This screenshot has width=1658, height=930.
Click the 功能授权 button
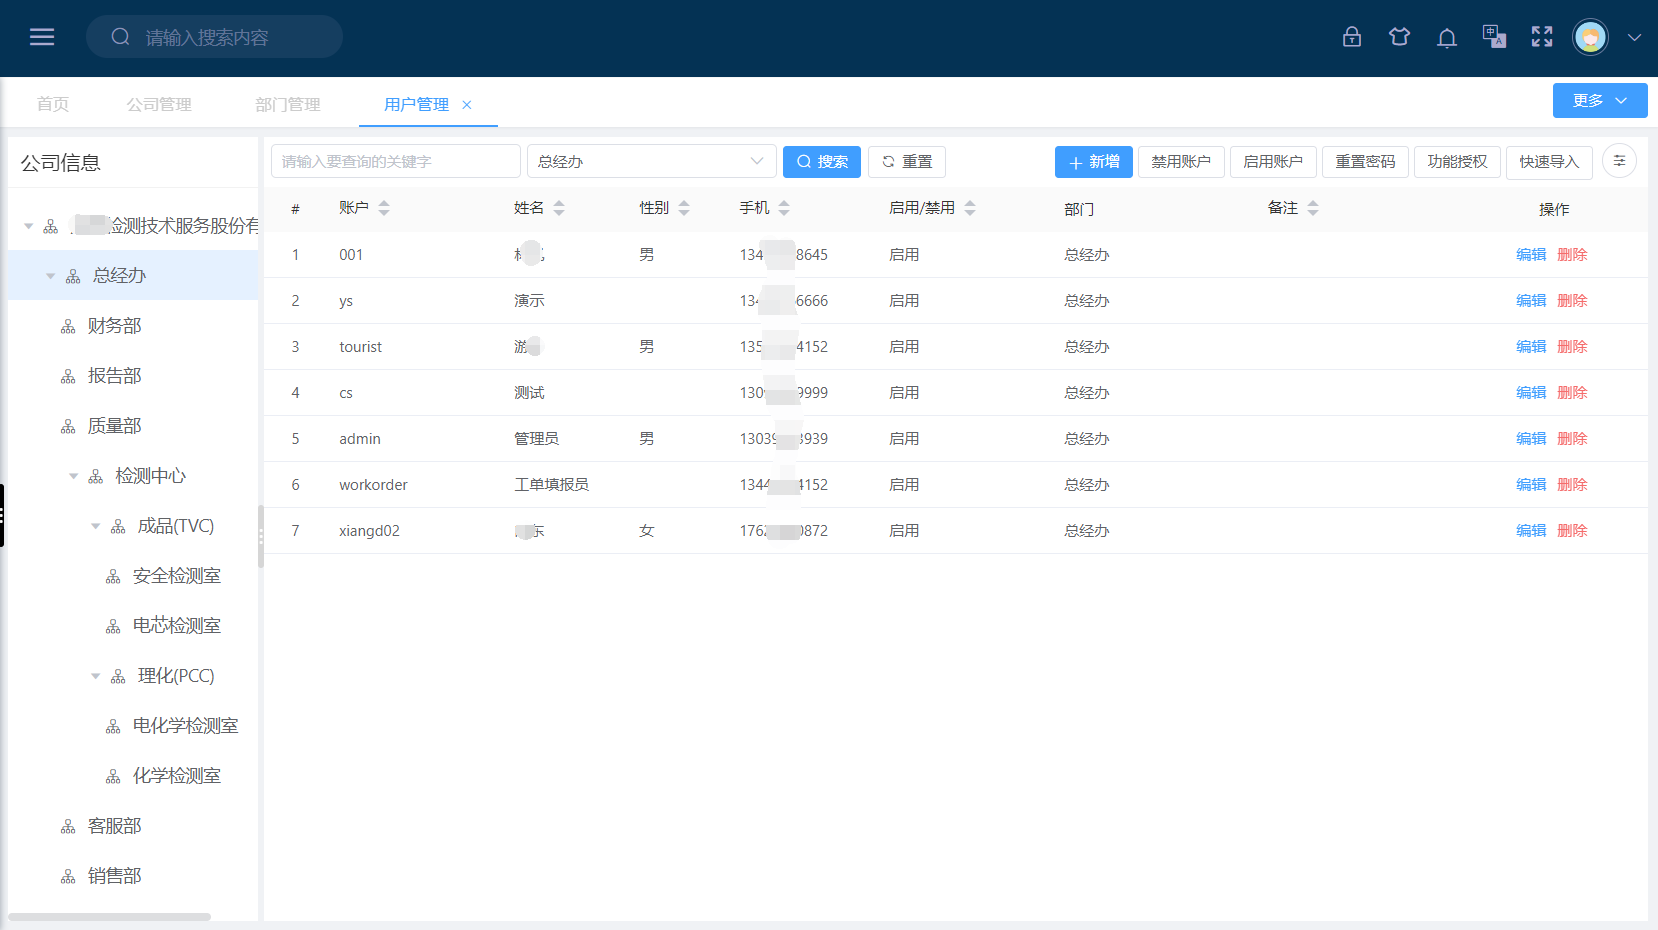(x=1457, y=161)
